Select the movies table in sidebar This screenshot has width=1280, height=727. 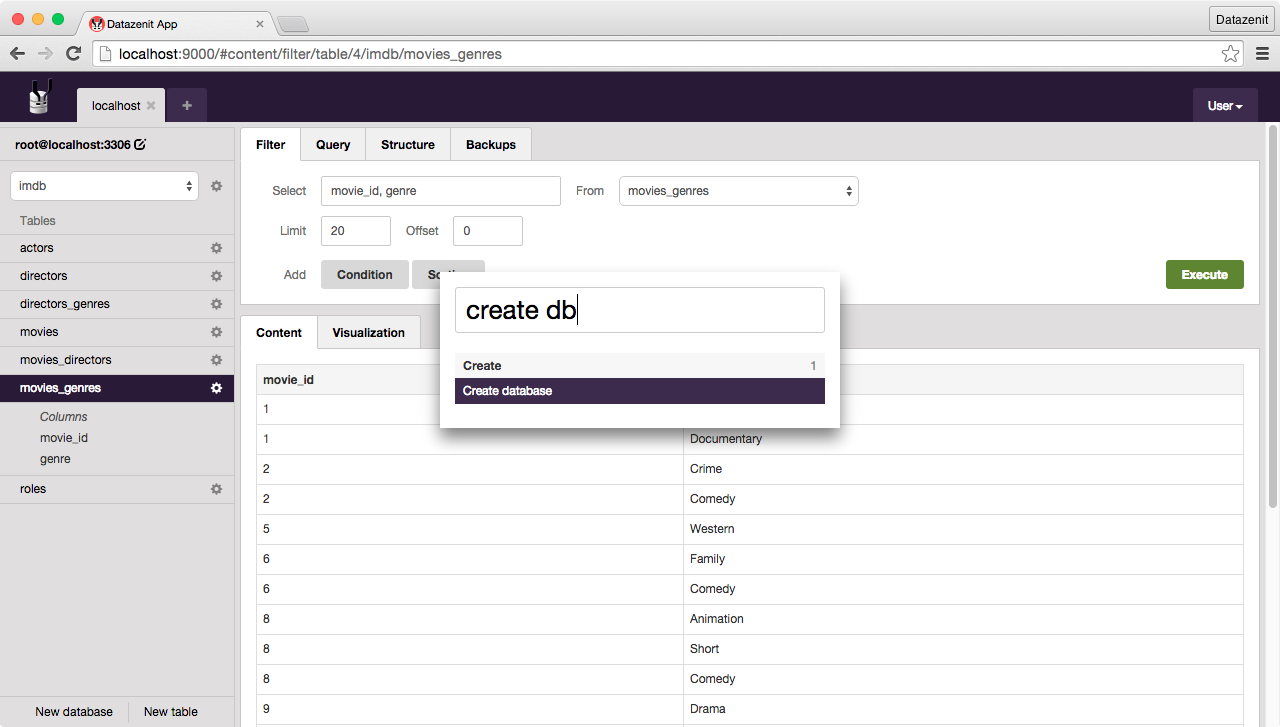coord(39,332)
